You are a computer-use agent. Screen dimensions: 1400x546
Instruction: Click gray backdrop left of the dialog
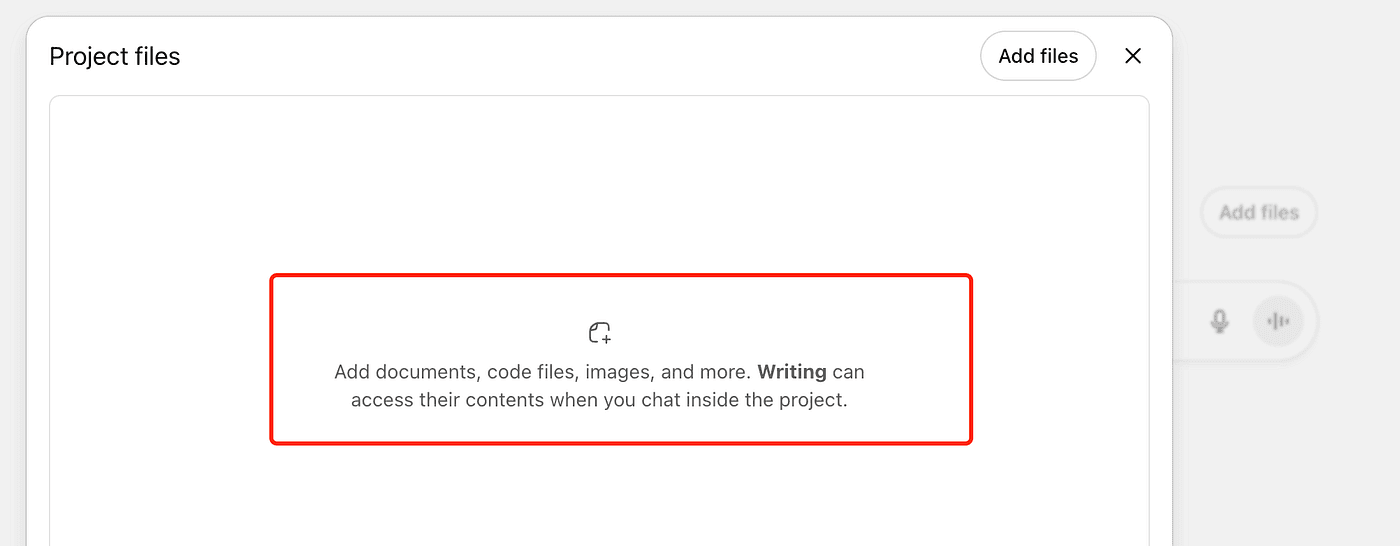(x=12, y=300)
